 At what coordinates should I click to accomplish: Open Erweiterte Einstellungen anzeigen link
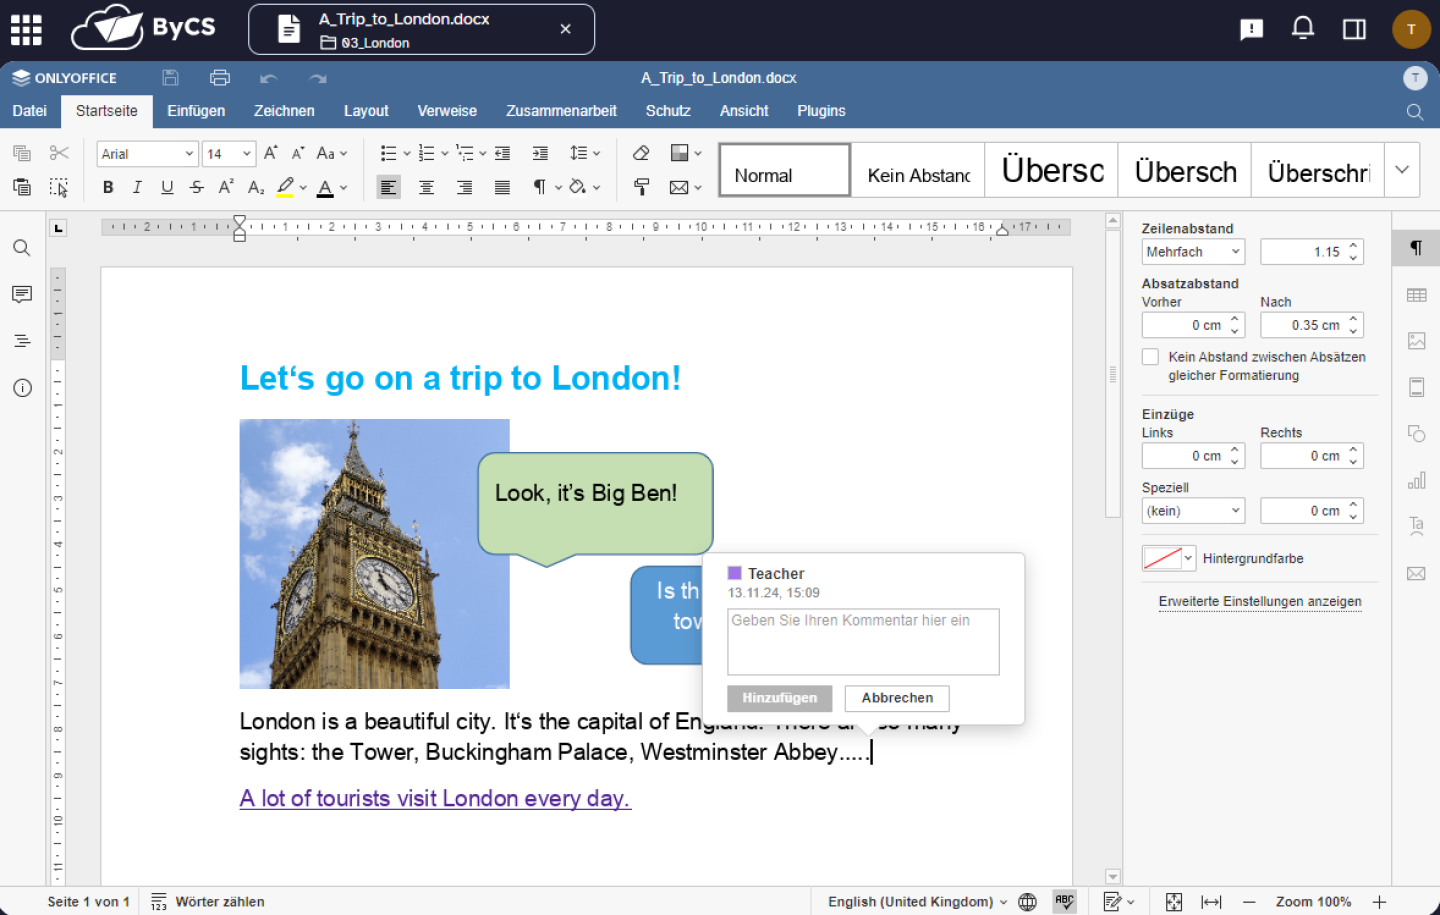click(x=1260, y=601)
